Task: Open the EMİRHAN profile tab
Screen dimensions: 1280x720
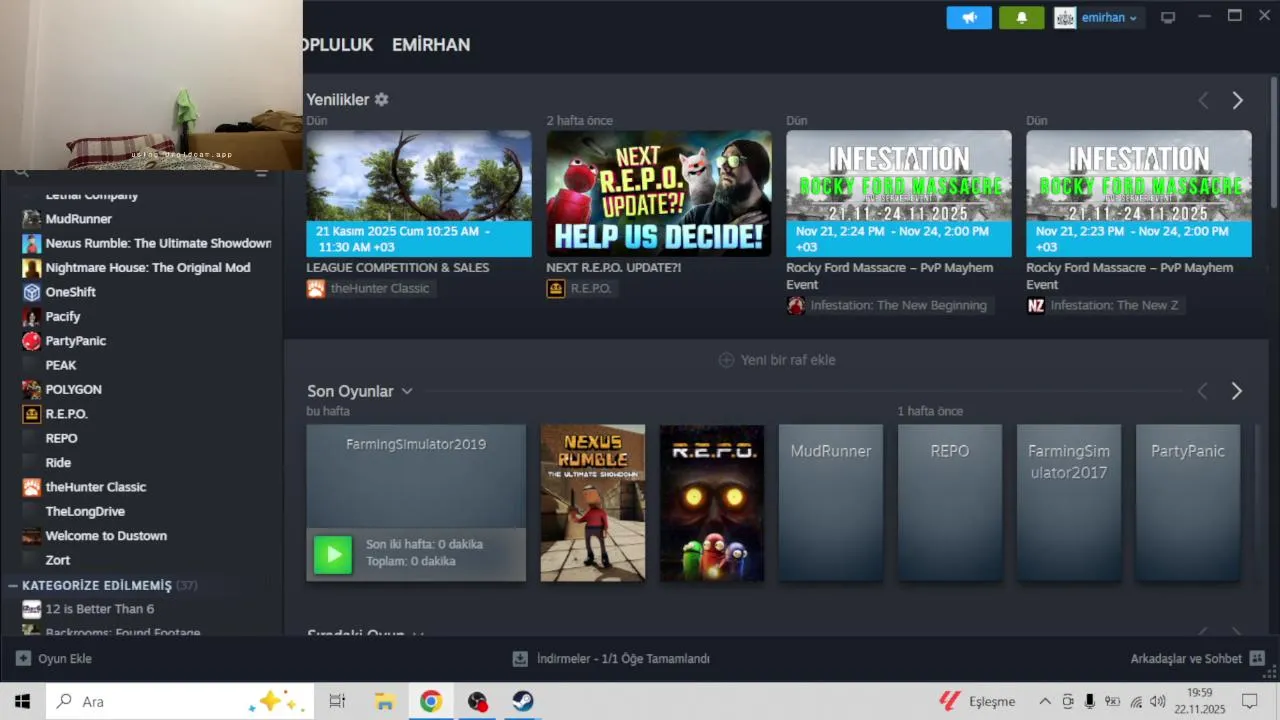Action: 431,45
